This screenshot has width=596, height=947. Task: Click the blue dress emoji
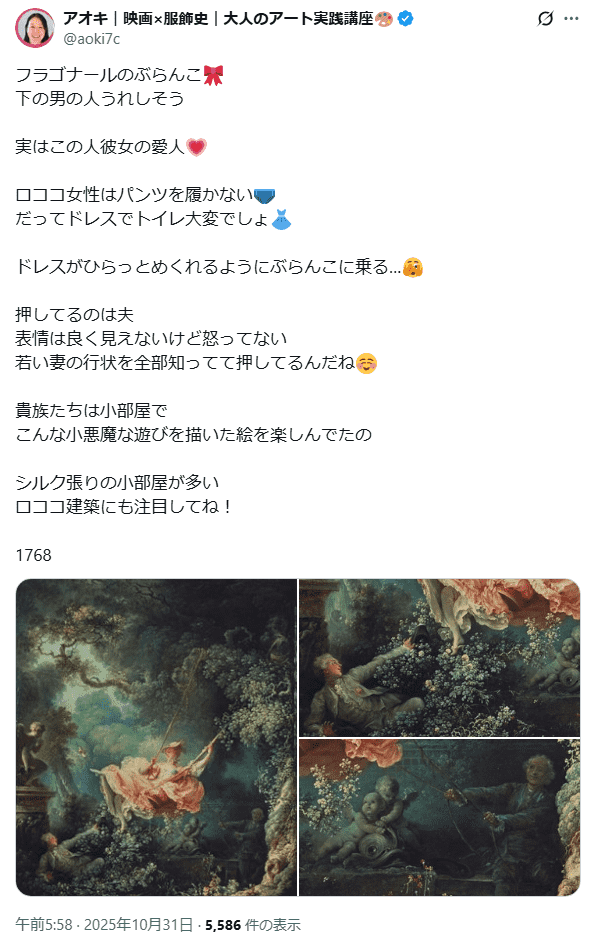coord(281,219)
